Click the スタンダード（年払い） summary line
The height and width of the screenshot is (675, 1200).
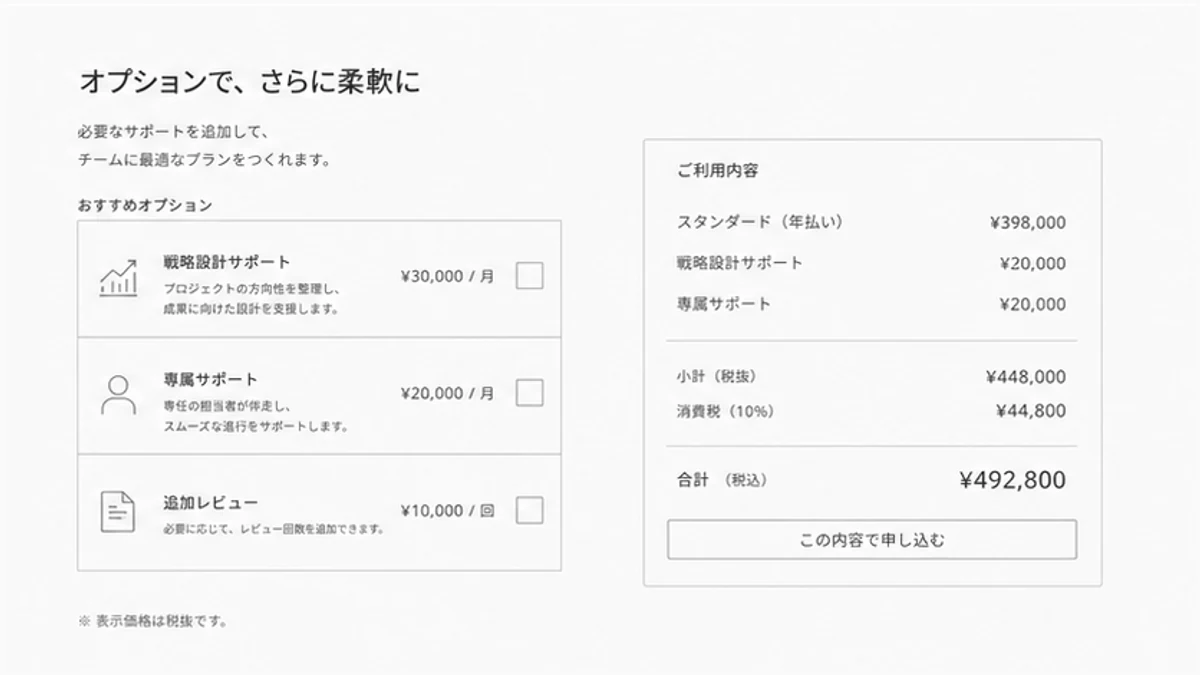(871, 222)
